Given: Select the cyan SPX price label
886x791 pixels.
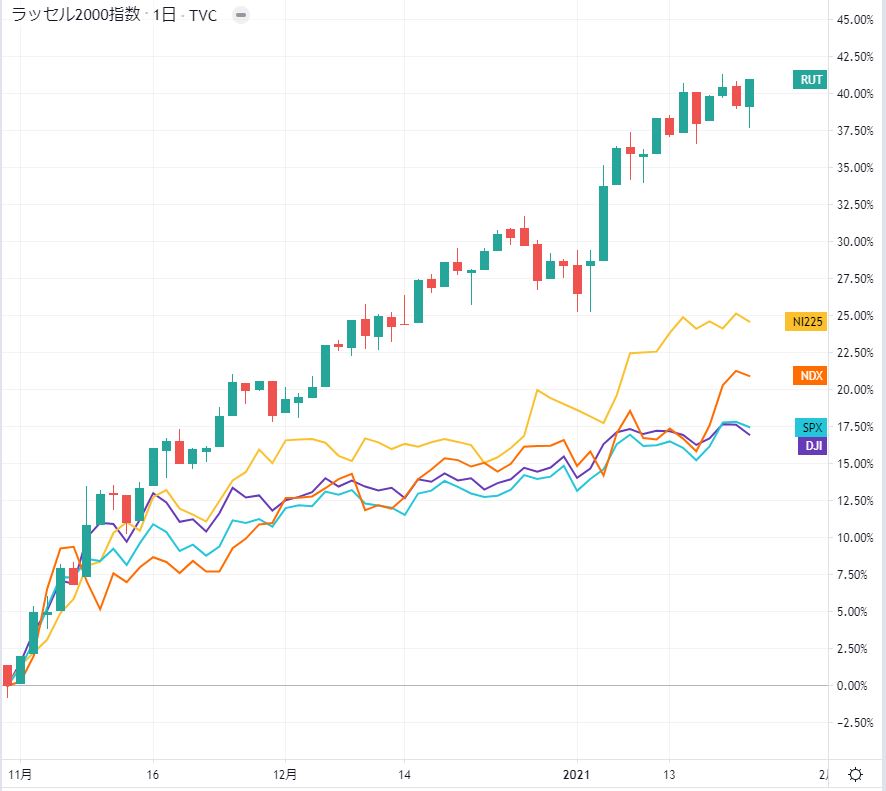Looking at the screenshot, I should click(x=810, y=427).
